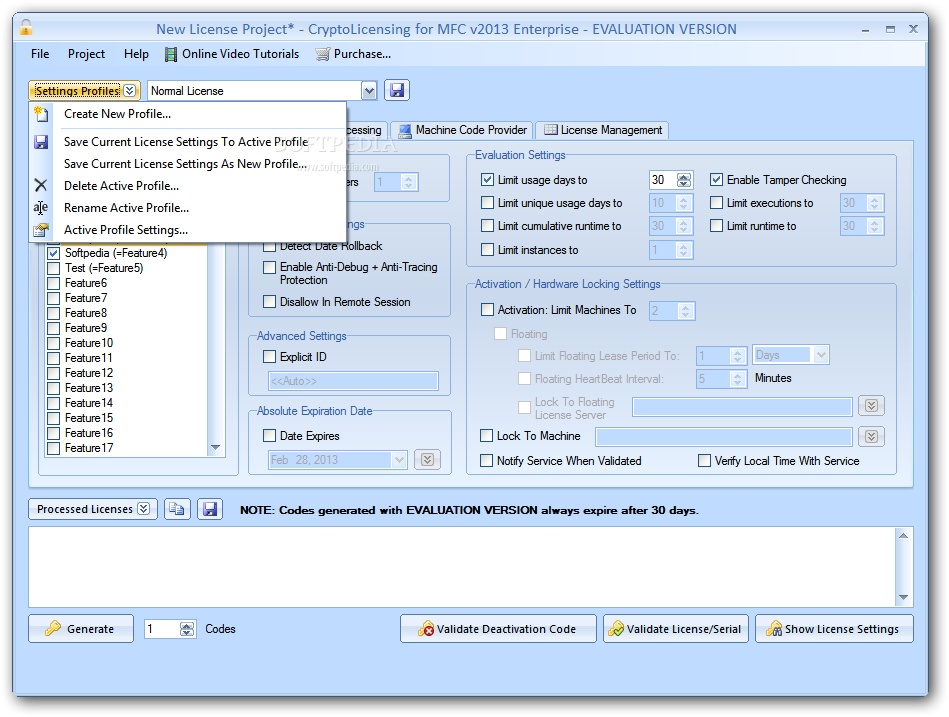This screenshot has width=949, height=717.
Task: Click the Validate License/Serial key icon
Action: pos(616,629)
